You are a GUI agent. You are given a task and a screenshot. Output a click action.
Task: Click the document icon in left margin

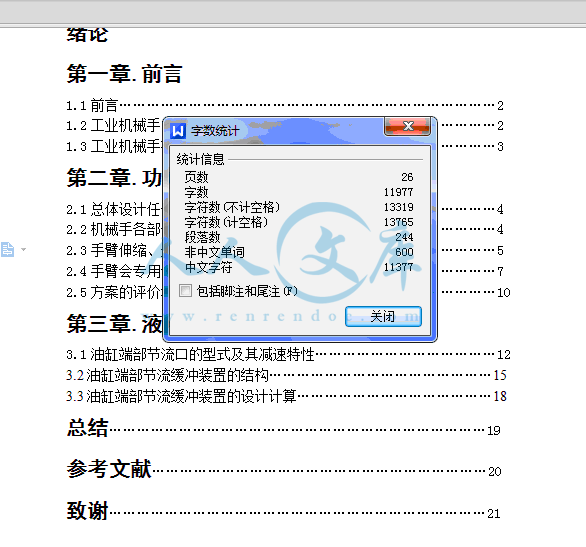click(7, 249)
